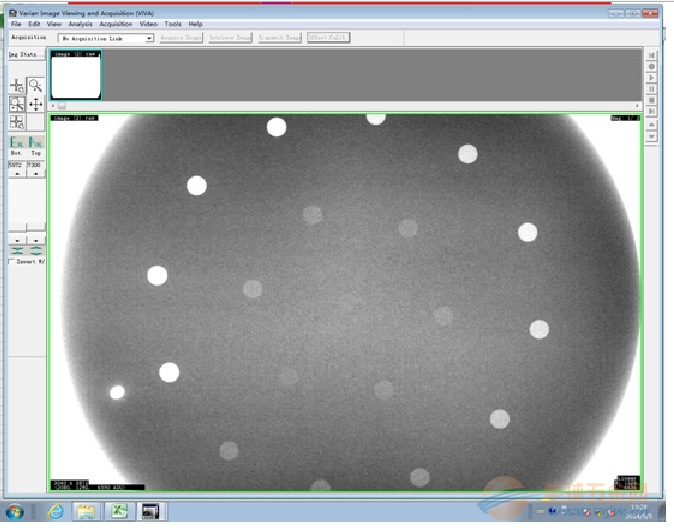
Task: Click the lower right down-arrow stepper
Action: pos(36,240)
